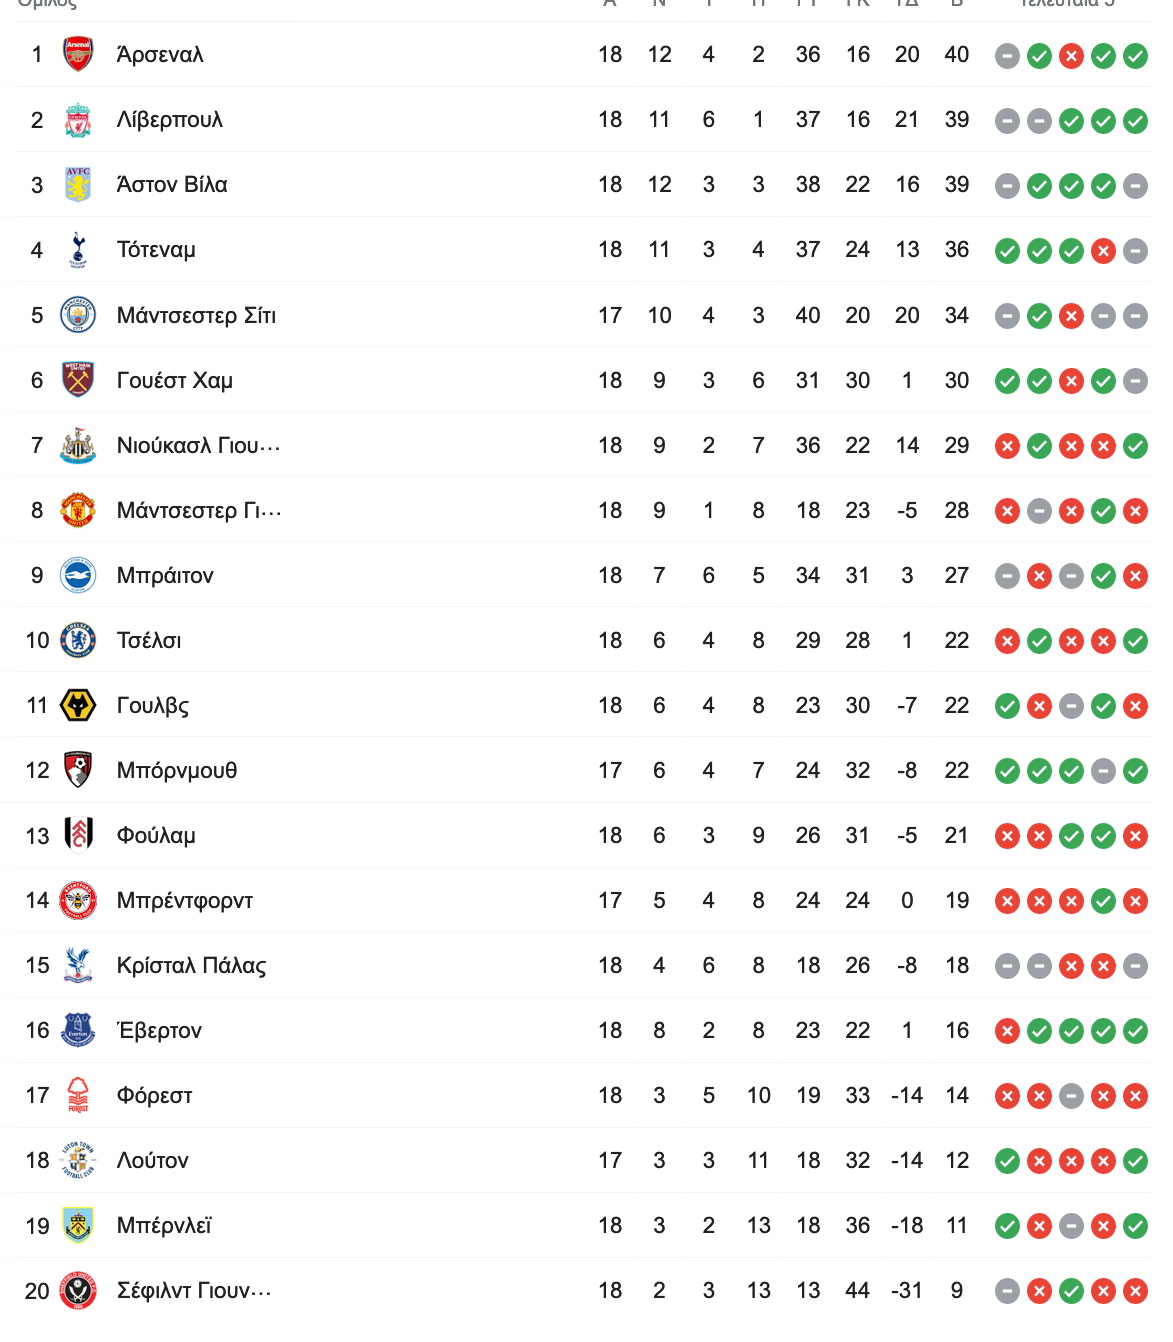Click Arsenal's red loss icon in last five
This screenshot has width=1173, height=1342.
[1071, 56]
